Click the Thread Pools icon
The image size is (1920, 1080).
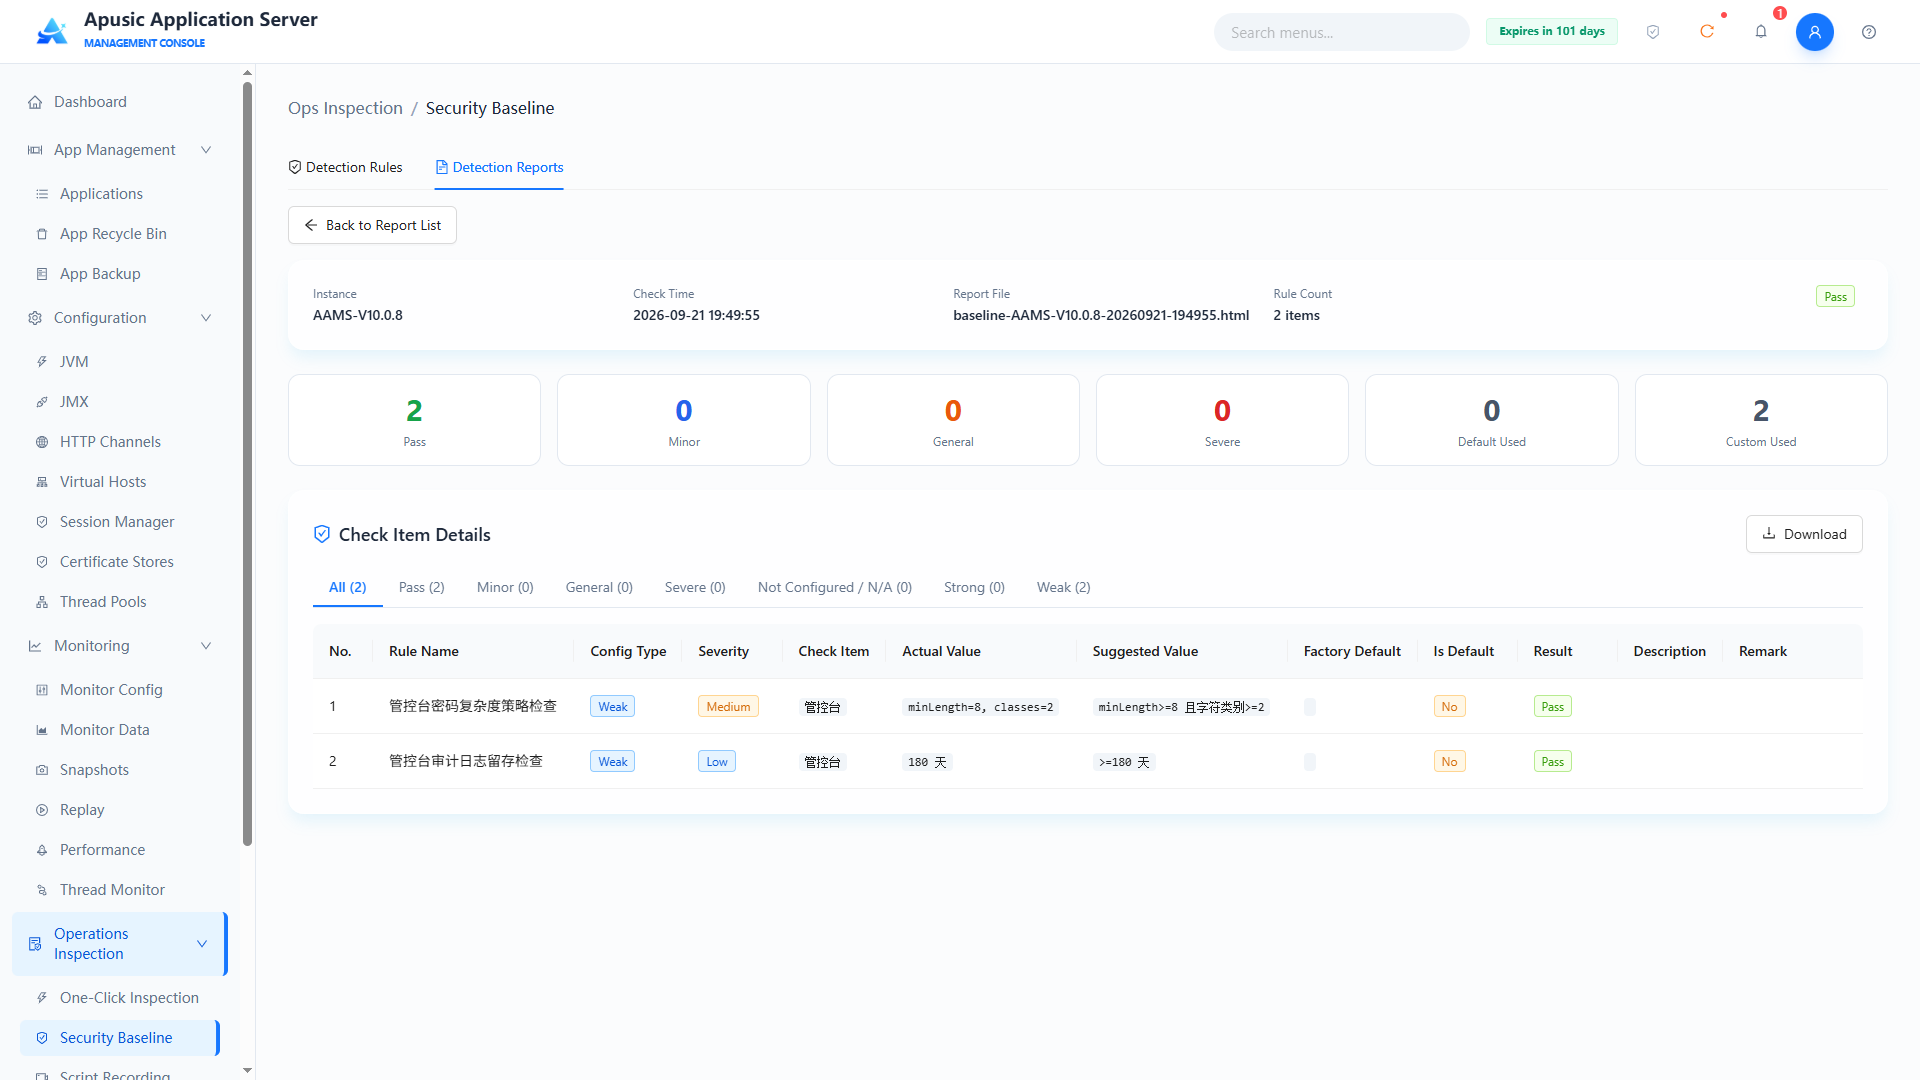42,602
